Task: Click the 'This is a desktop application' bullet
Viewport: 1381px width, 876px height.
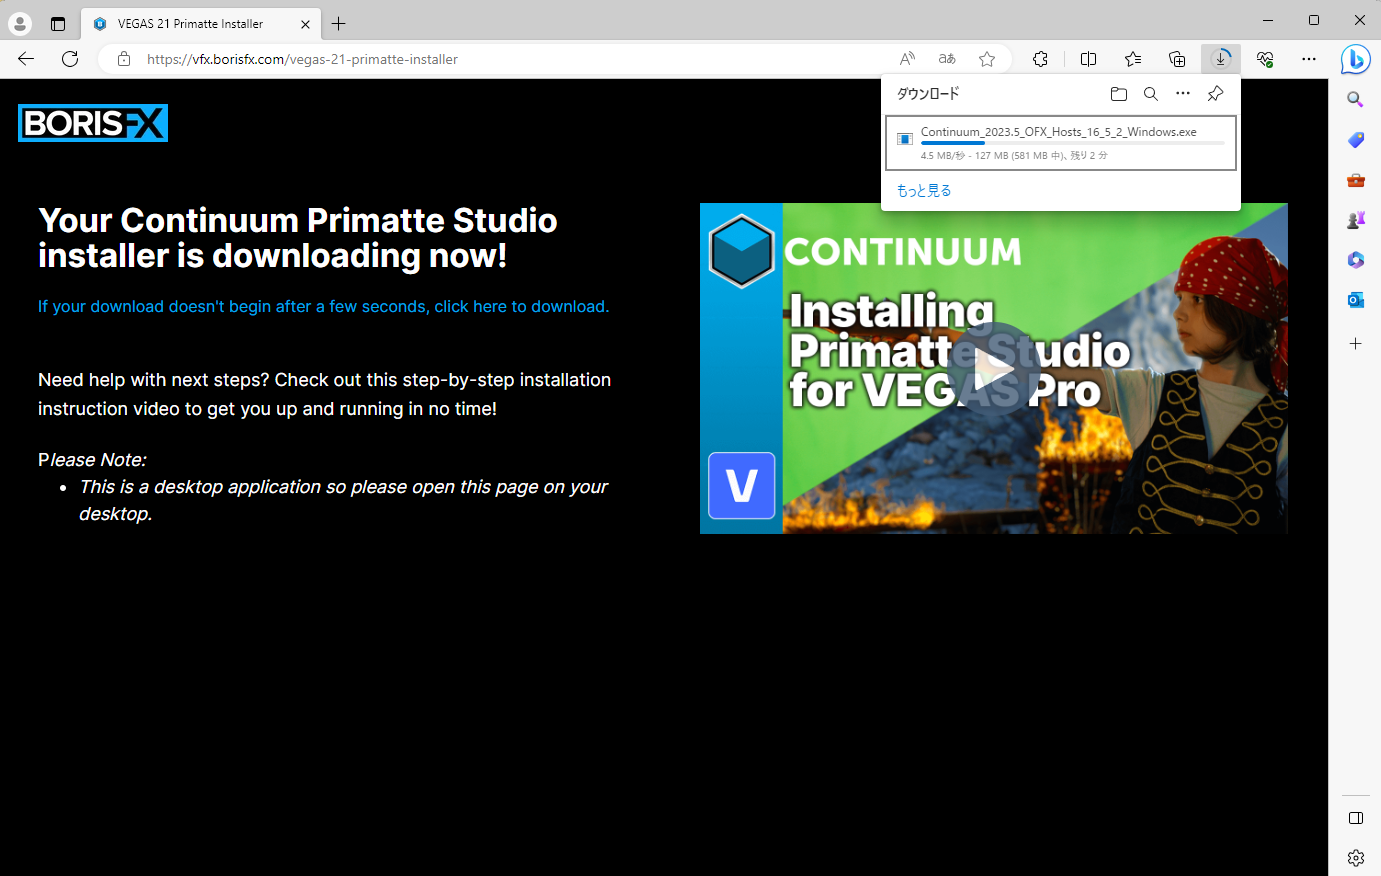Action: (343, 500)
